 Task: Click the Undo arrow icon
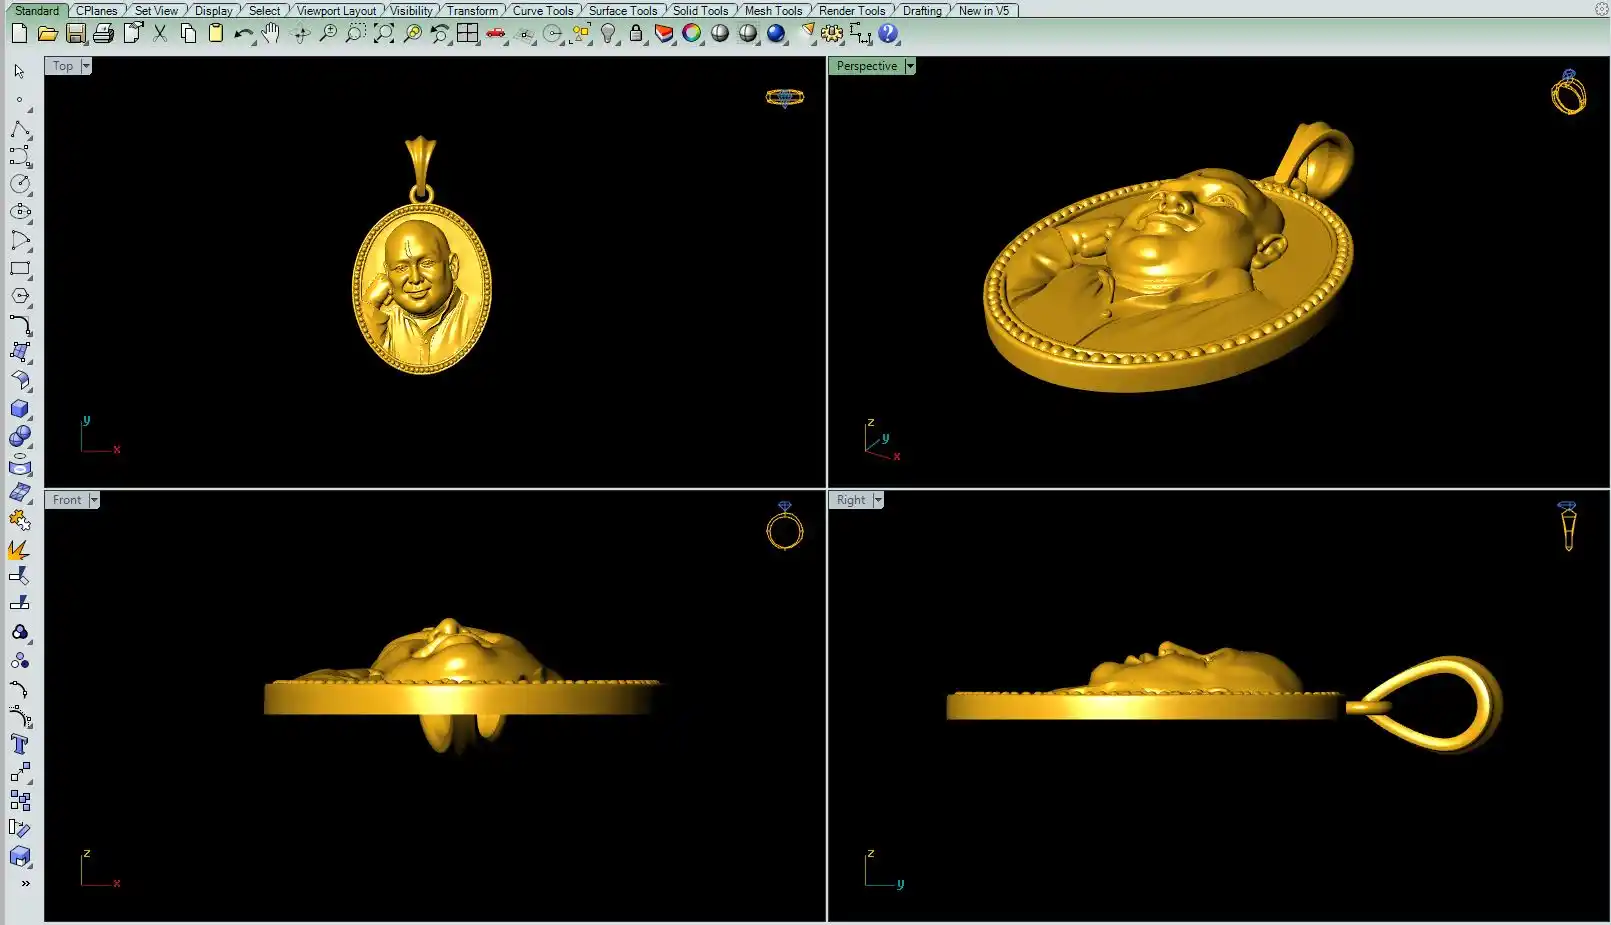click(x=243, y=33)
